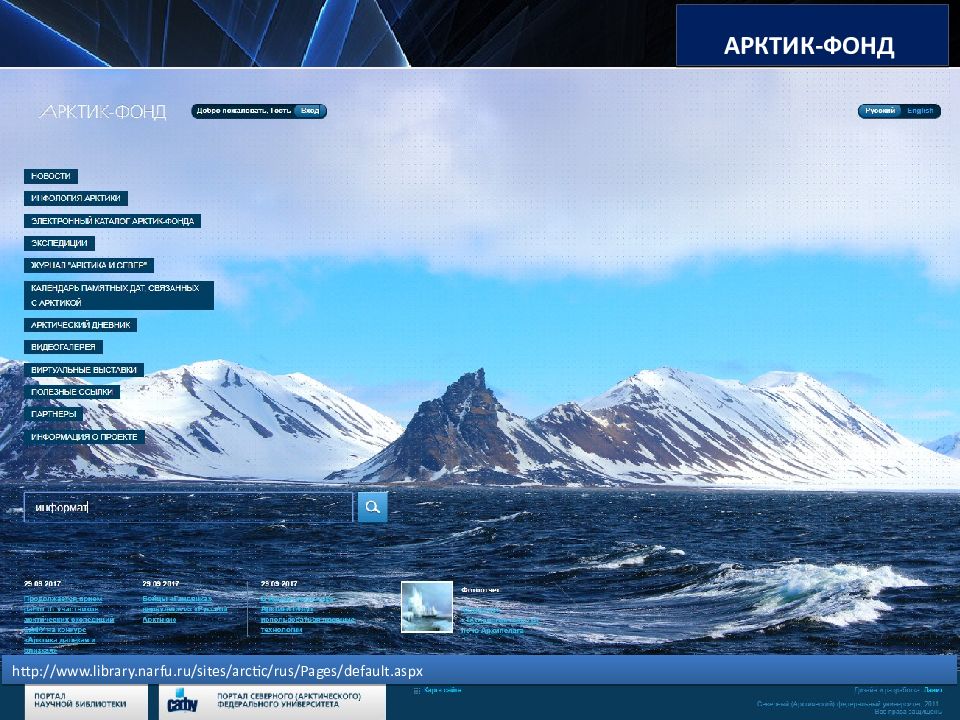Open Видеогалерея section
This screenshot has height=720, width=960.
point(63,347)
